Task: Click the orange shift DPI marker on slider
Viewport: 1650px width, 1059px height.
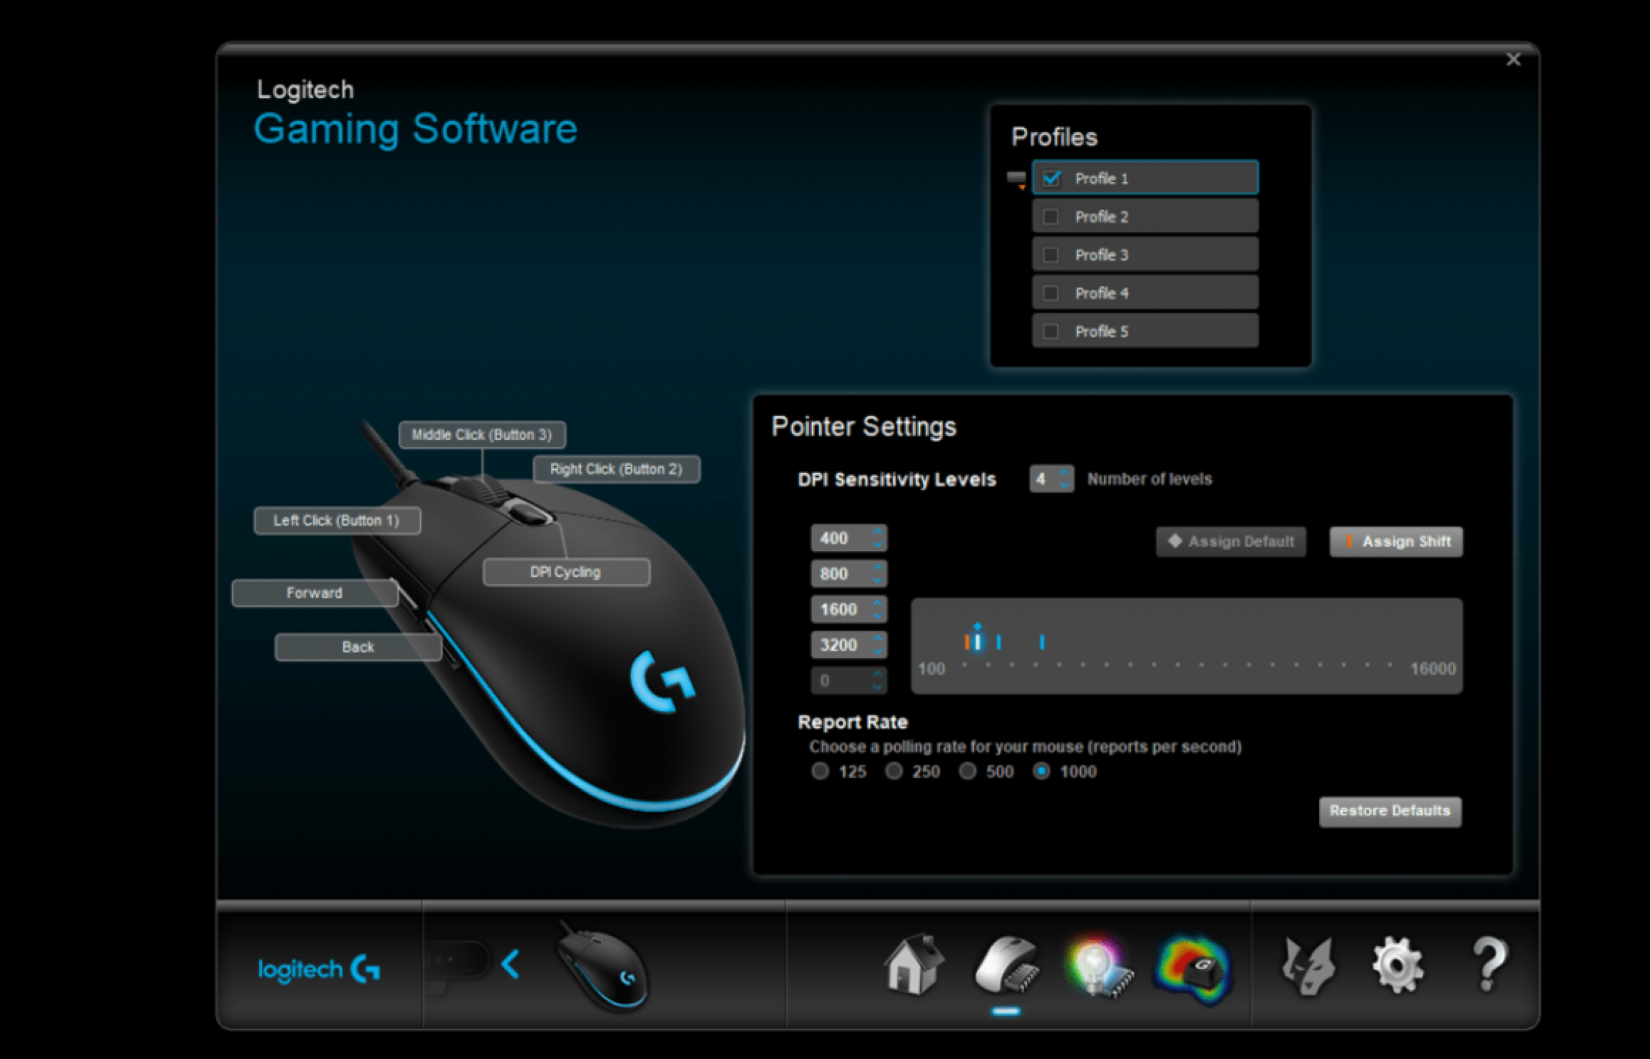Action: coord(966,642)
